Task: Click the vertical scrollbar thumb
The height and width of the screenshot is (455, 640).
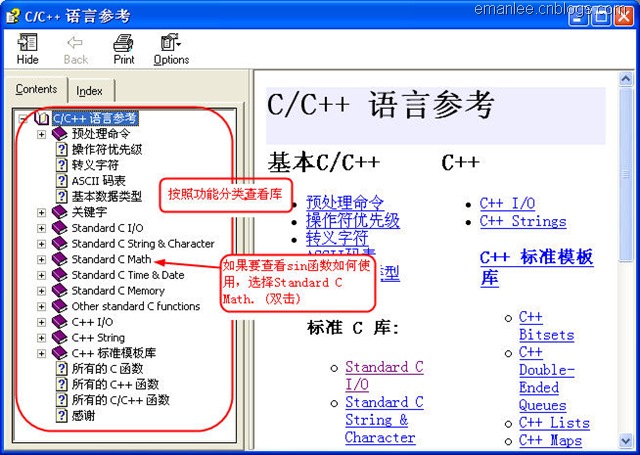Action: (625, 174)
